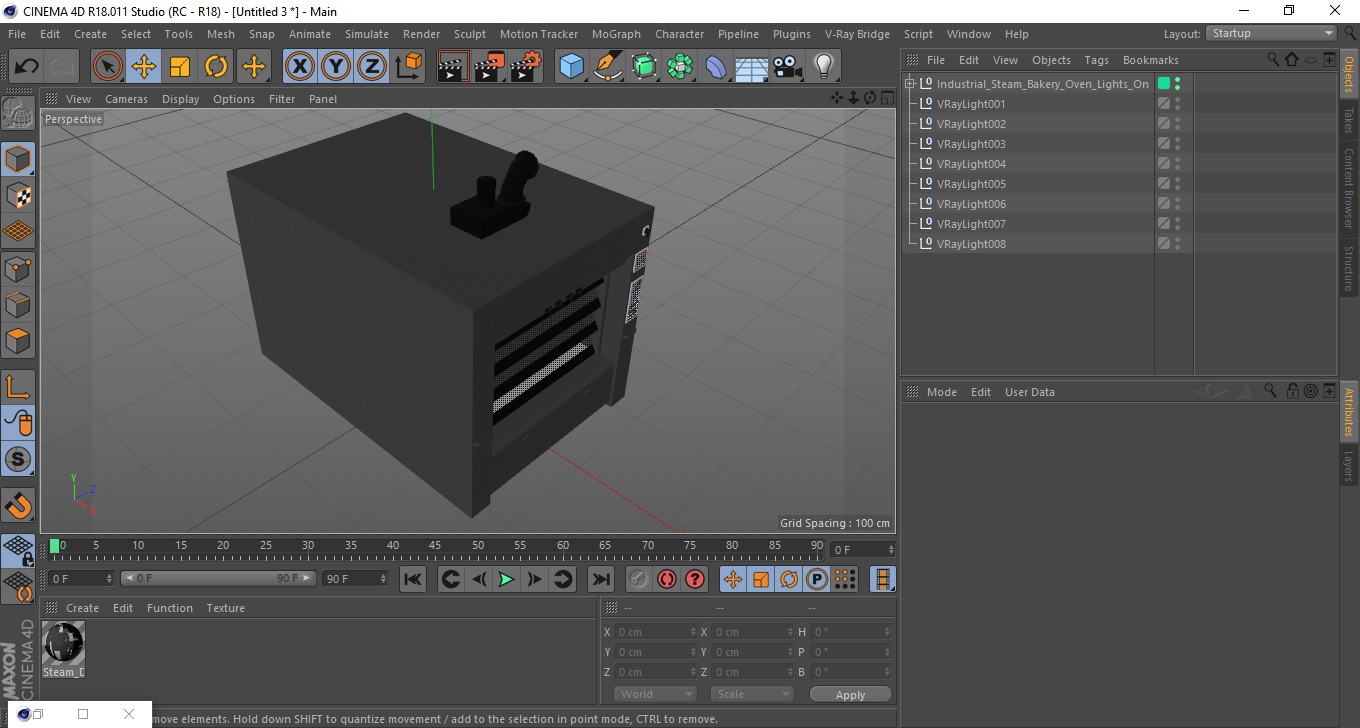This screenshot has height=728, width=1360.
Task: Toggle visibility dots for Industrial_Steam_Bakery_Oven_Lights_On
Action: pos(1178,84)
